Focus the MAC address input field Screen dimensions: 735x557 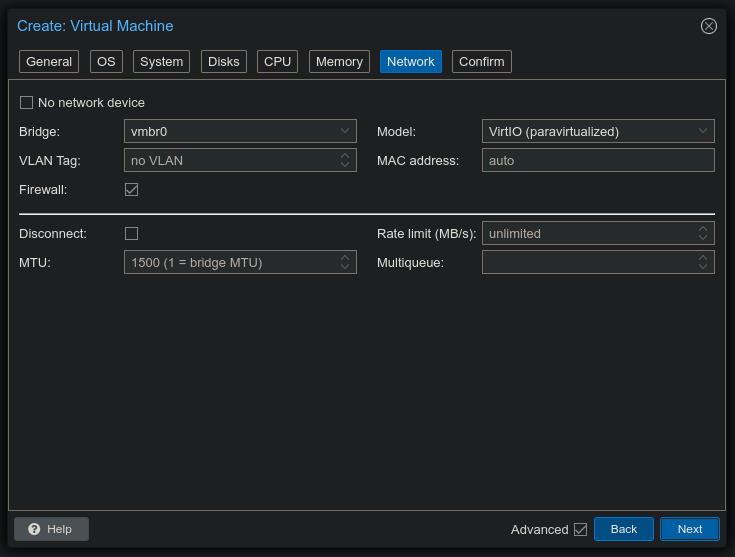[597, 160]
